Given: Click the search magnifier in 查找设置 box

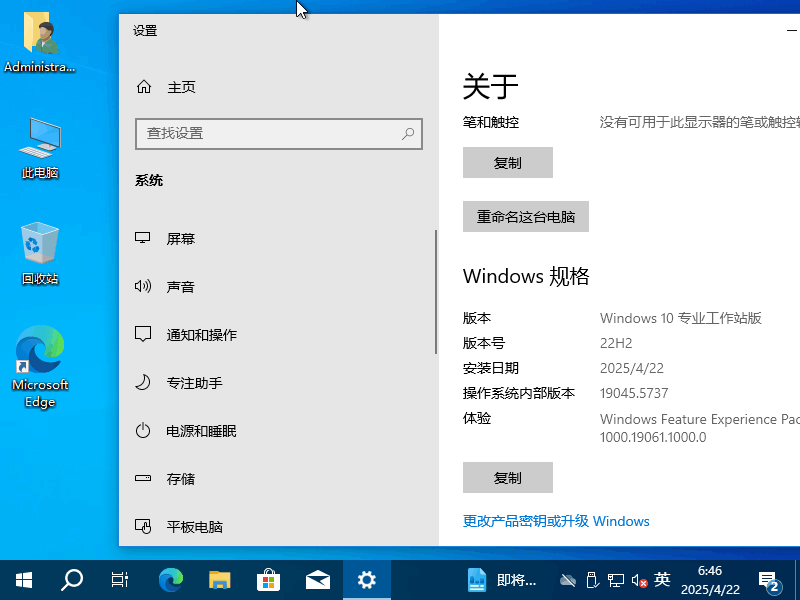Looking at the screenshot, I should [x=408, y=134].
